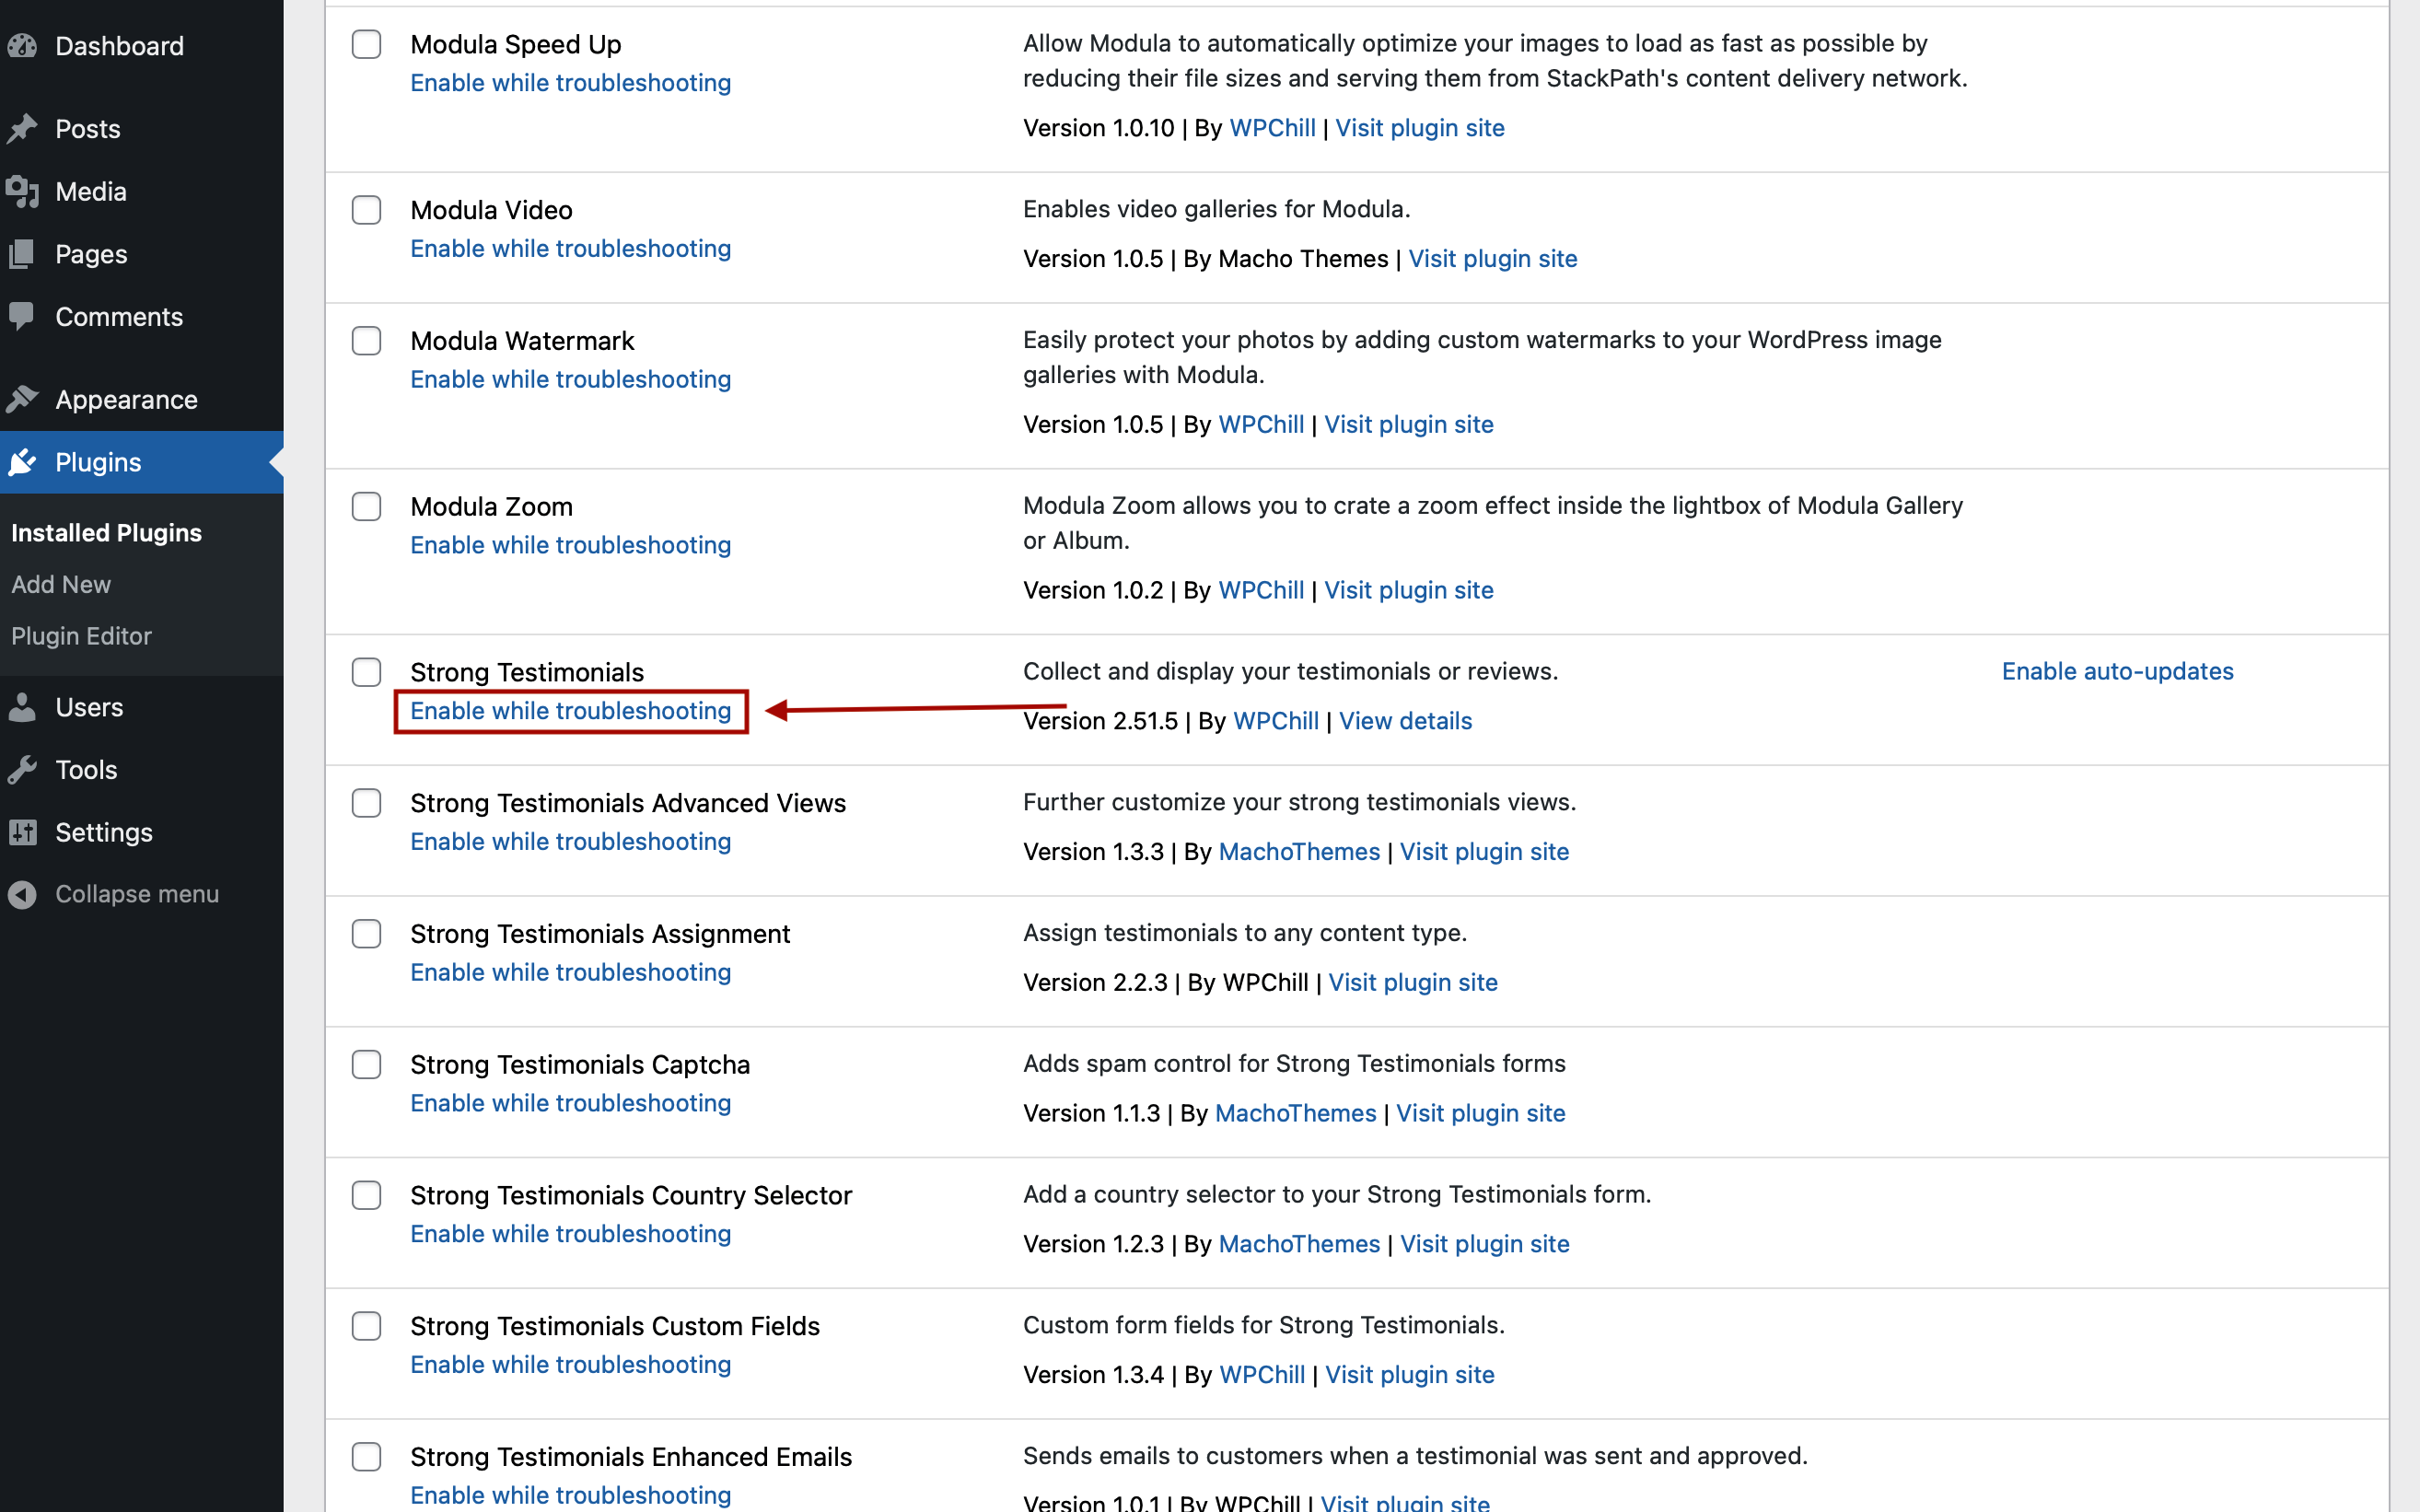Check the Modula Speed Up checkbox
Image resolution: width=2420 pixels, height=1512 pixels.
pos(367,44)
